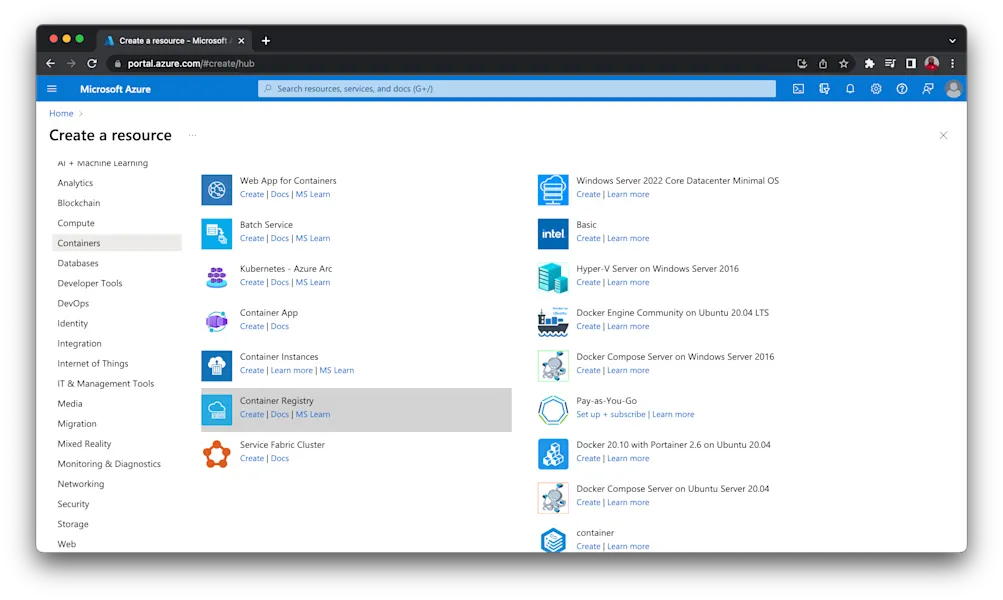Click the Kubernetes - Azure Arc icon
The image size is (1003, 600).
(x=215, y=276)
